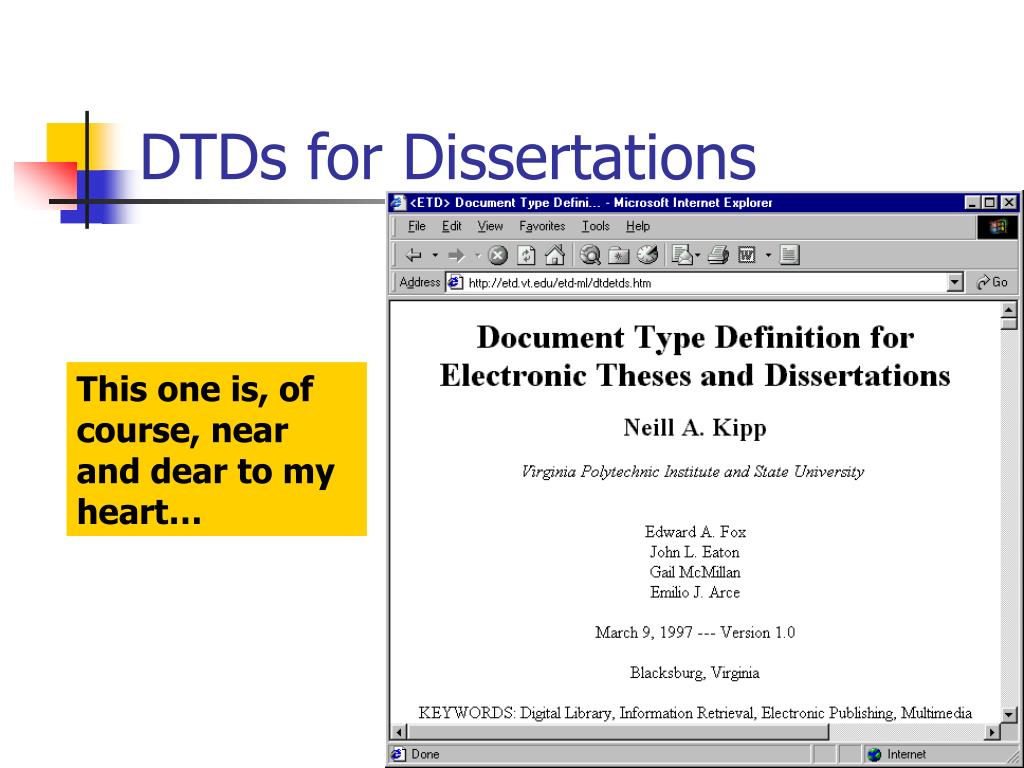Click the 'Emilio J. Arce' name
1024x768 pixels.
[x=695, y=592]
